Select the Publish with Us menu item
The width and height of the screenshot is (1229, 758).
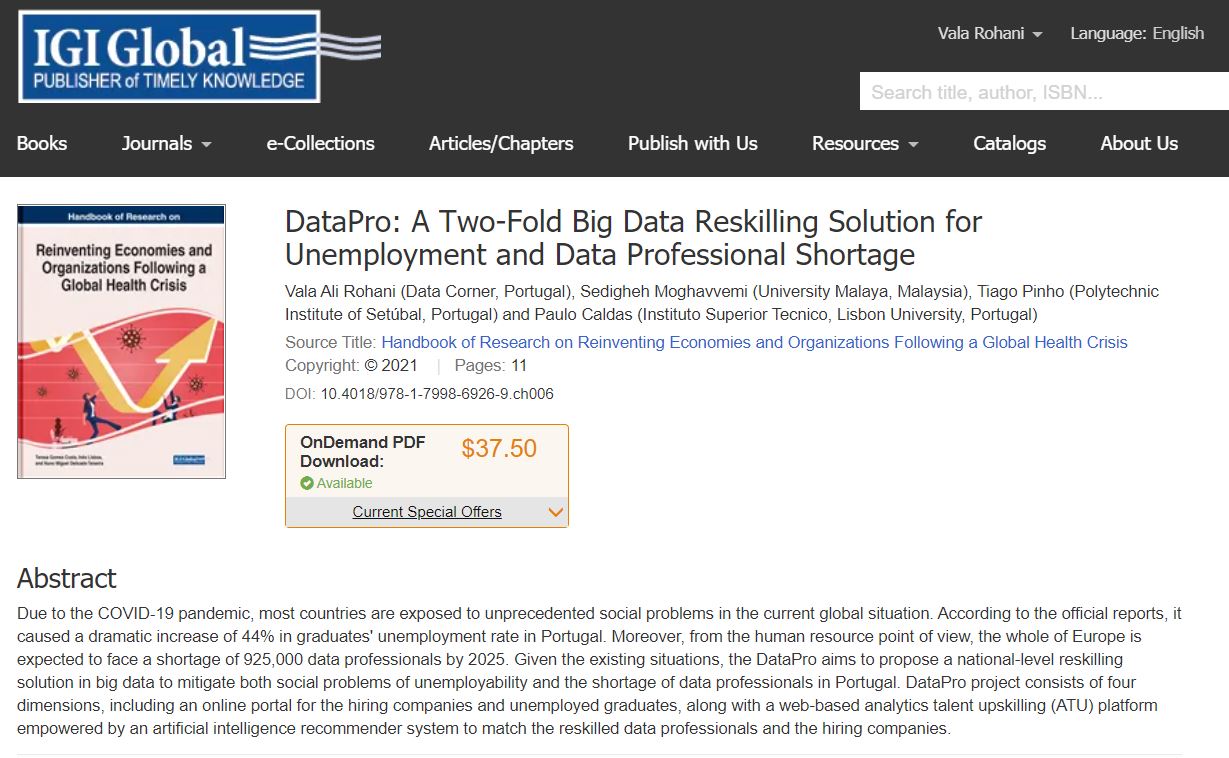(x=692, y=143)
